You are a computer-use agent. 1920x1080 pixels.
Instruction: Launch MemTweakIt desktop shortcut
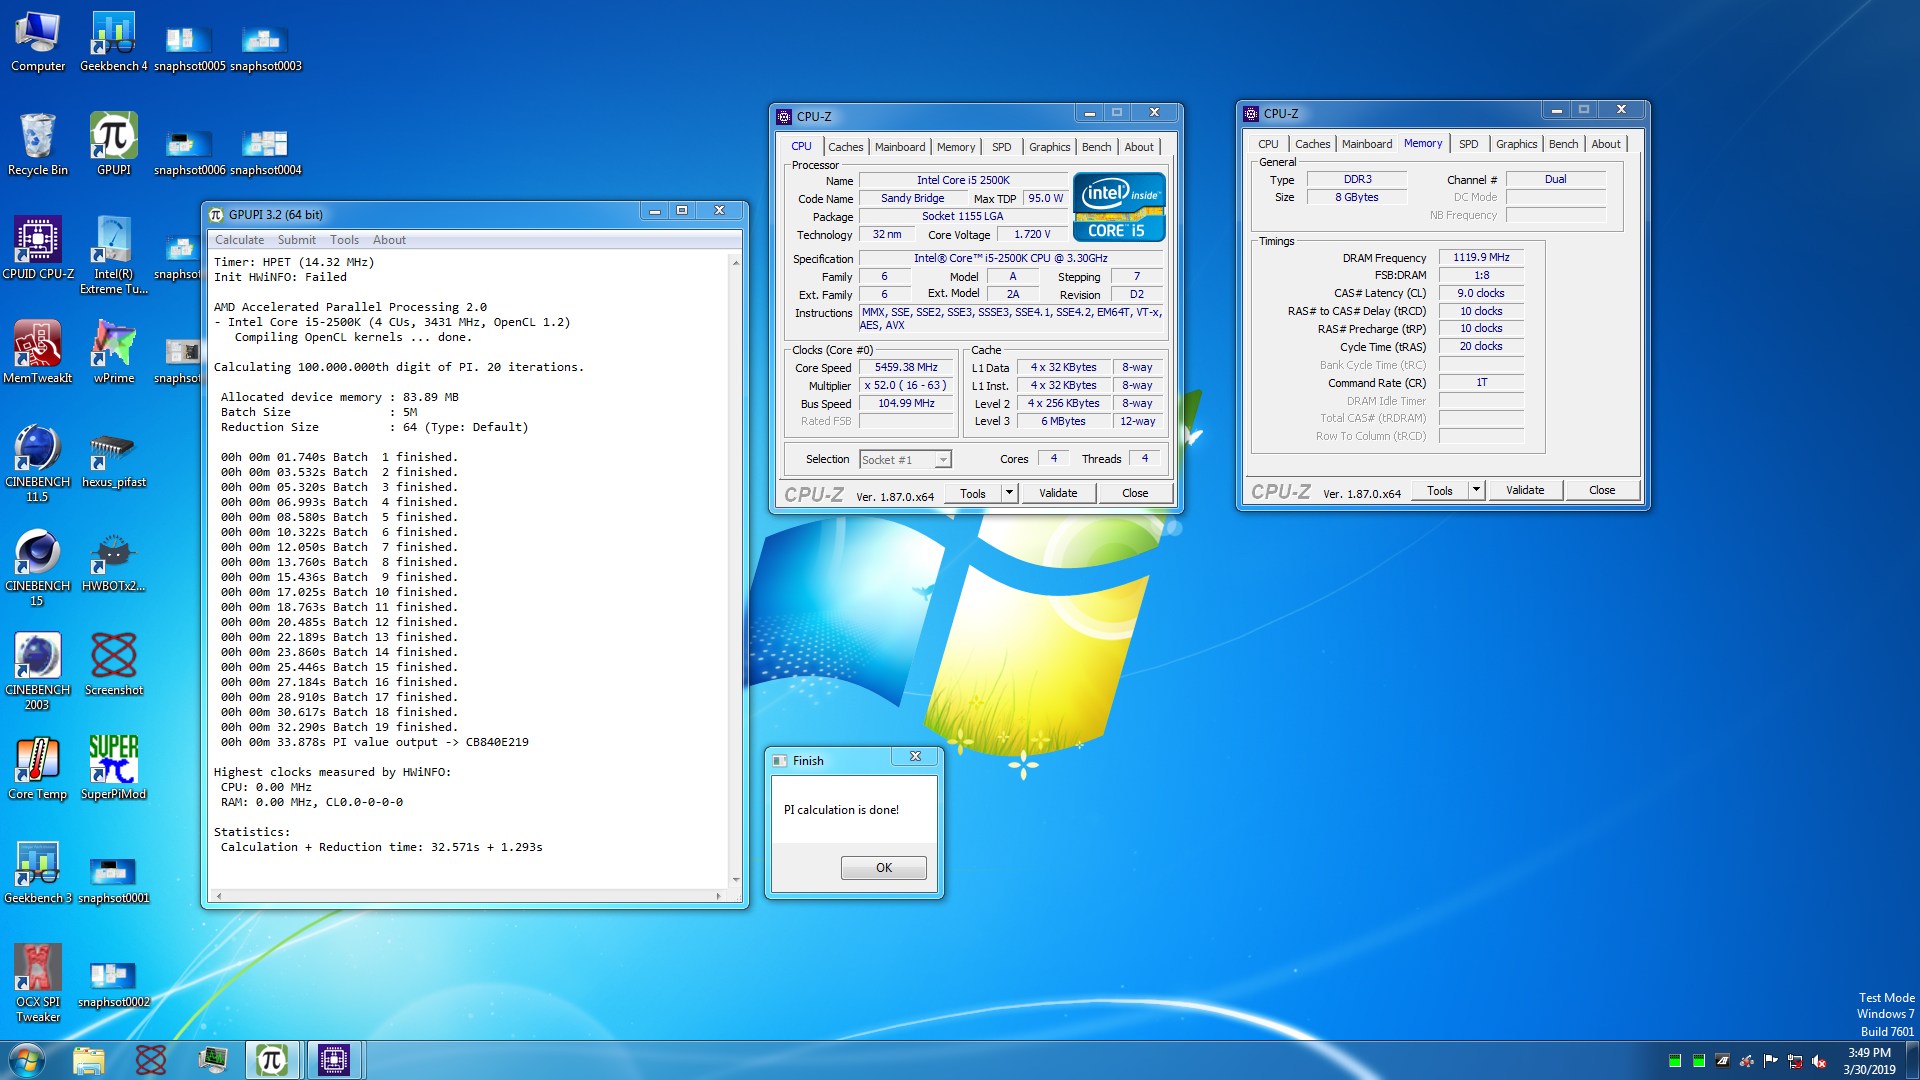[38, 353]
